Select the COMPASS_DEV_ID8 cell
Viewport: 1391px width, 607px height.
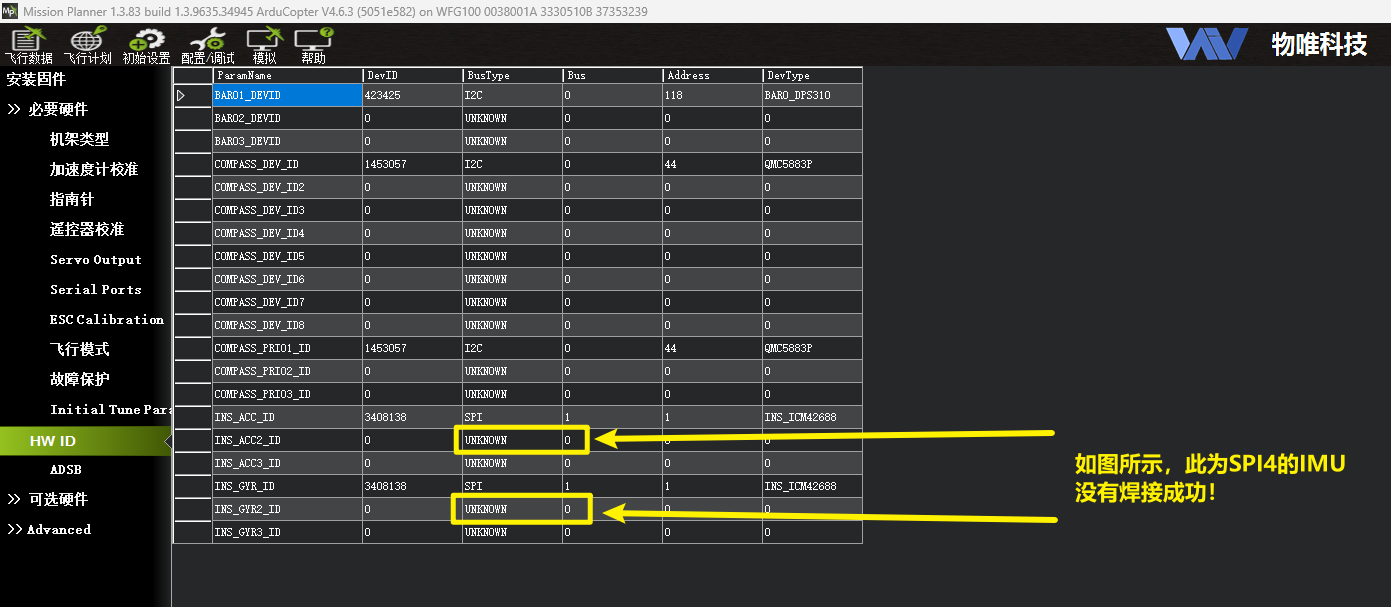click(287, 325)
